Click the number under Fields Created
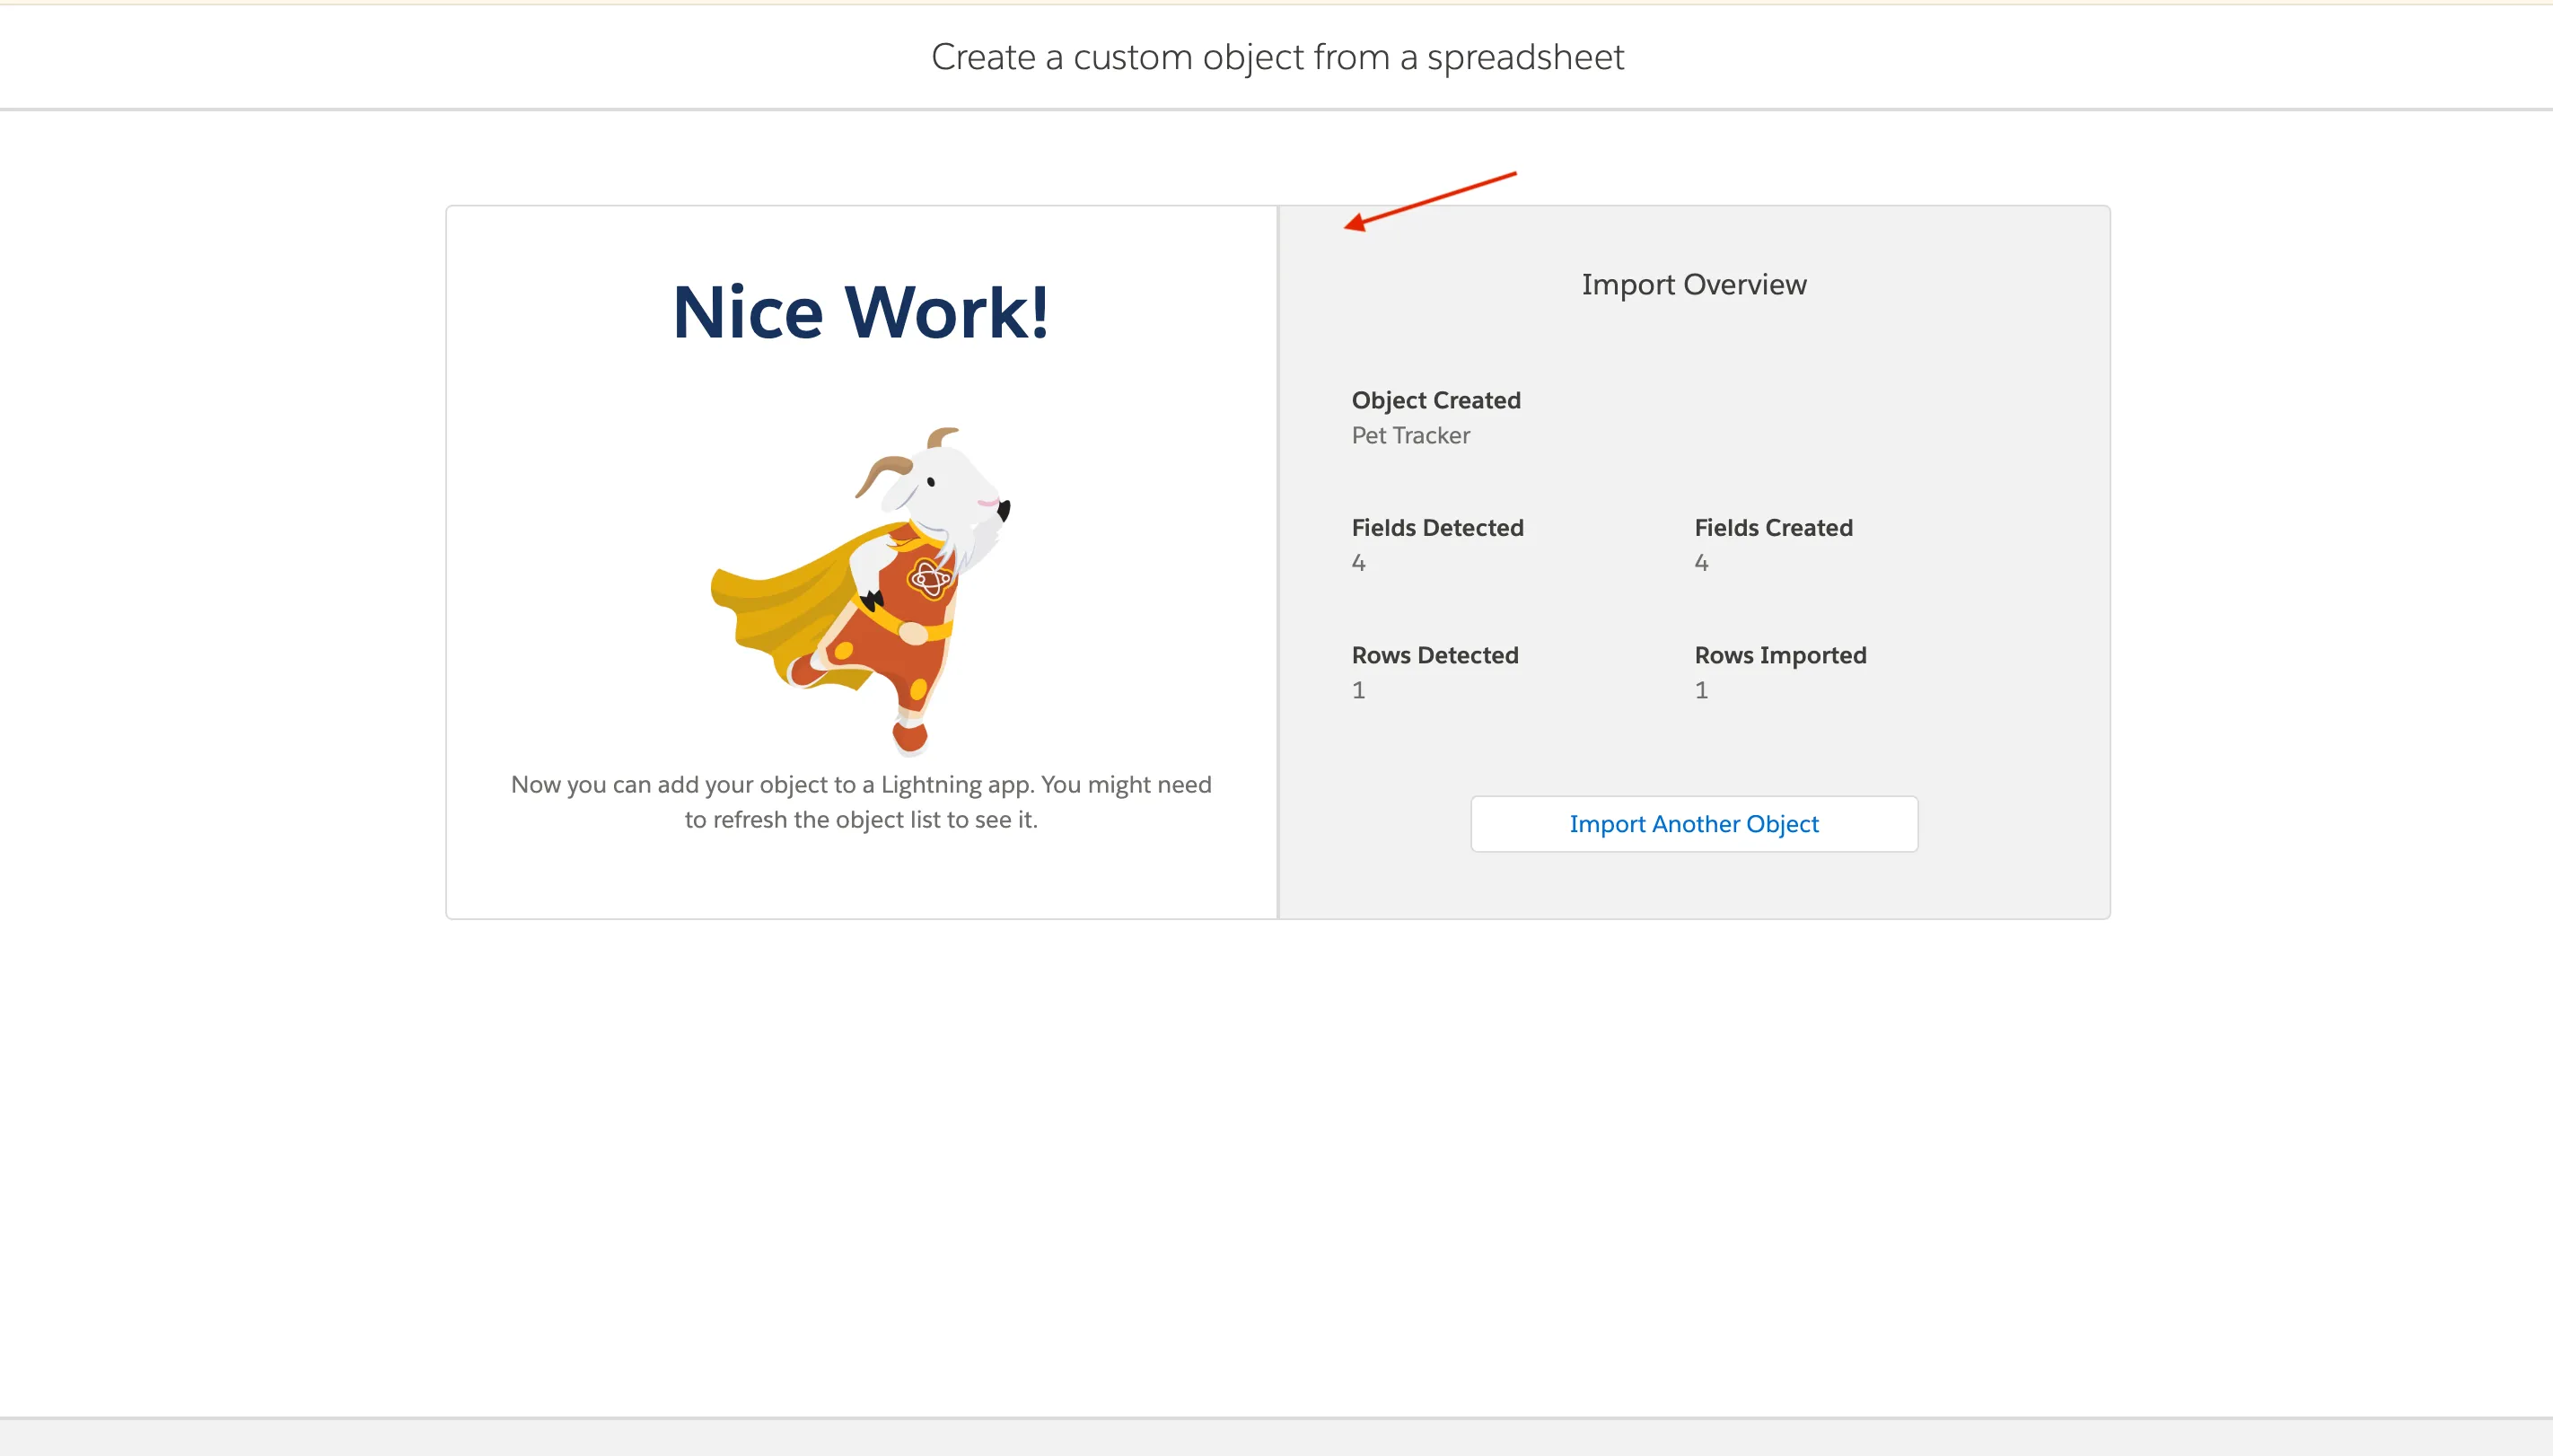This screenshot has width=2553, height=1456. coord(1701,563)
